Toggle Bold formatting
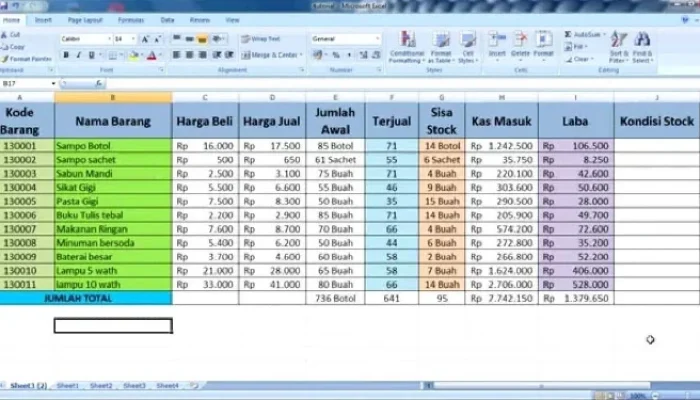Image resolution: width=700 pixels, height=400 pixels. coord(66,55)
